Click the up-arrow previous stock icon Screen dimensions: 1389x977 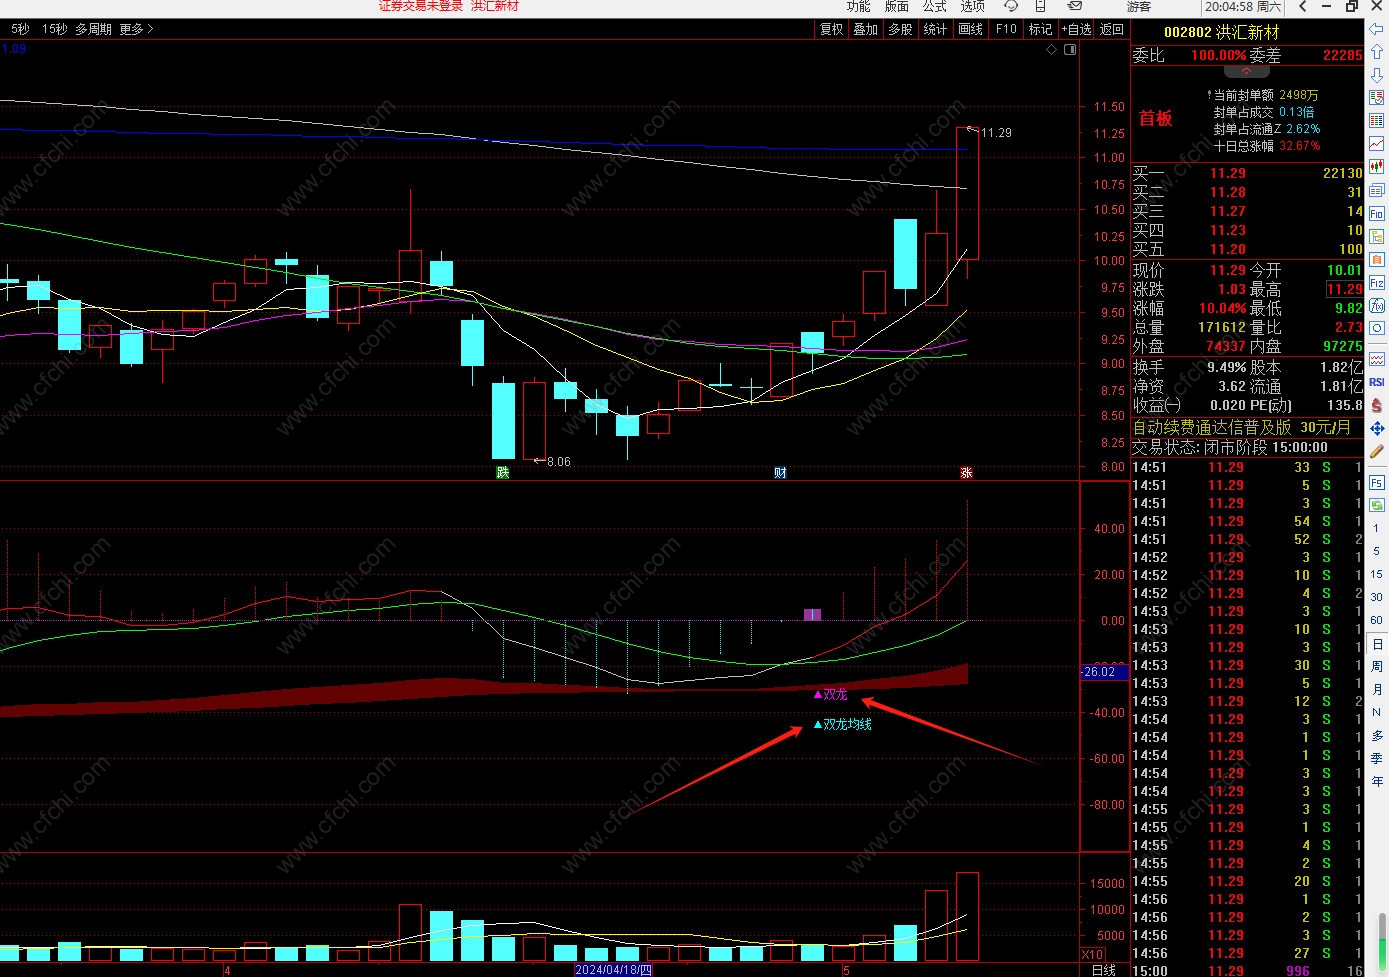pyautogui.click(x=1377, y=52)
